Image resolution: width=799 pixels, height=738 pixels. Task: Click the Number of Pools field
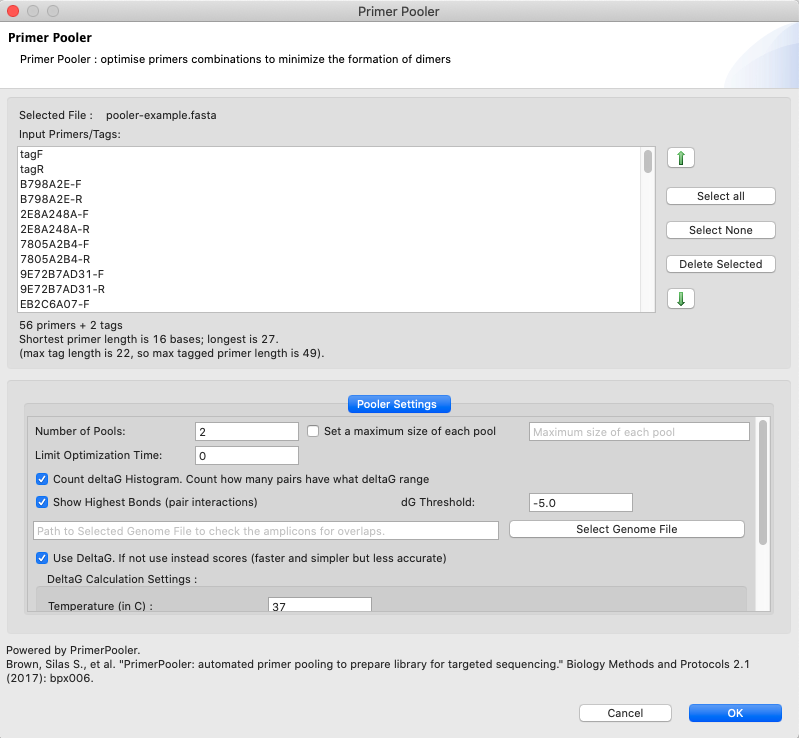[x=247, y=432]
